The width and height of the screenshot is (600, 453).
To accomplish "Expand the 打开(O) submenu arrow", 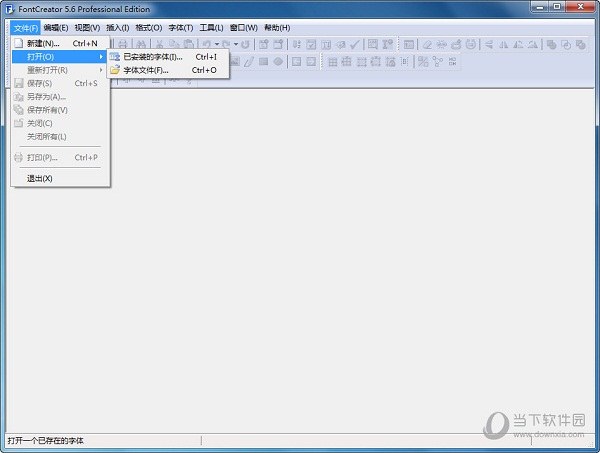I will click(101, 57).
